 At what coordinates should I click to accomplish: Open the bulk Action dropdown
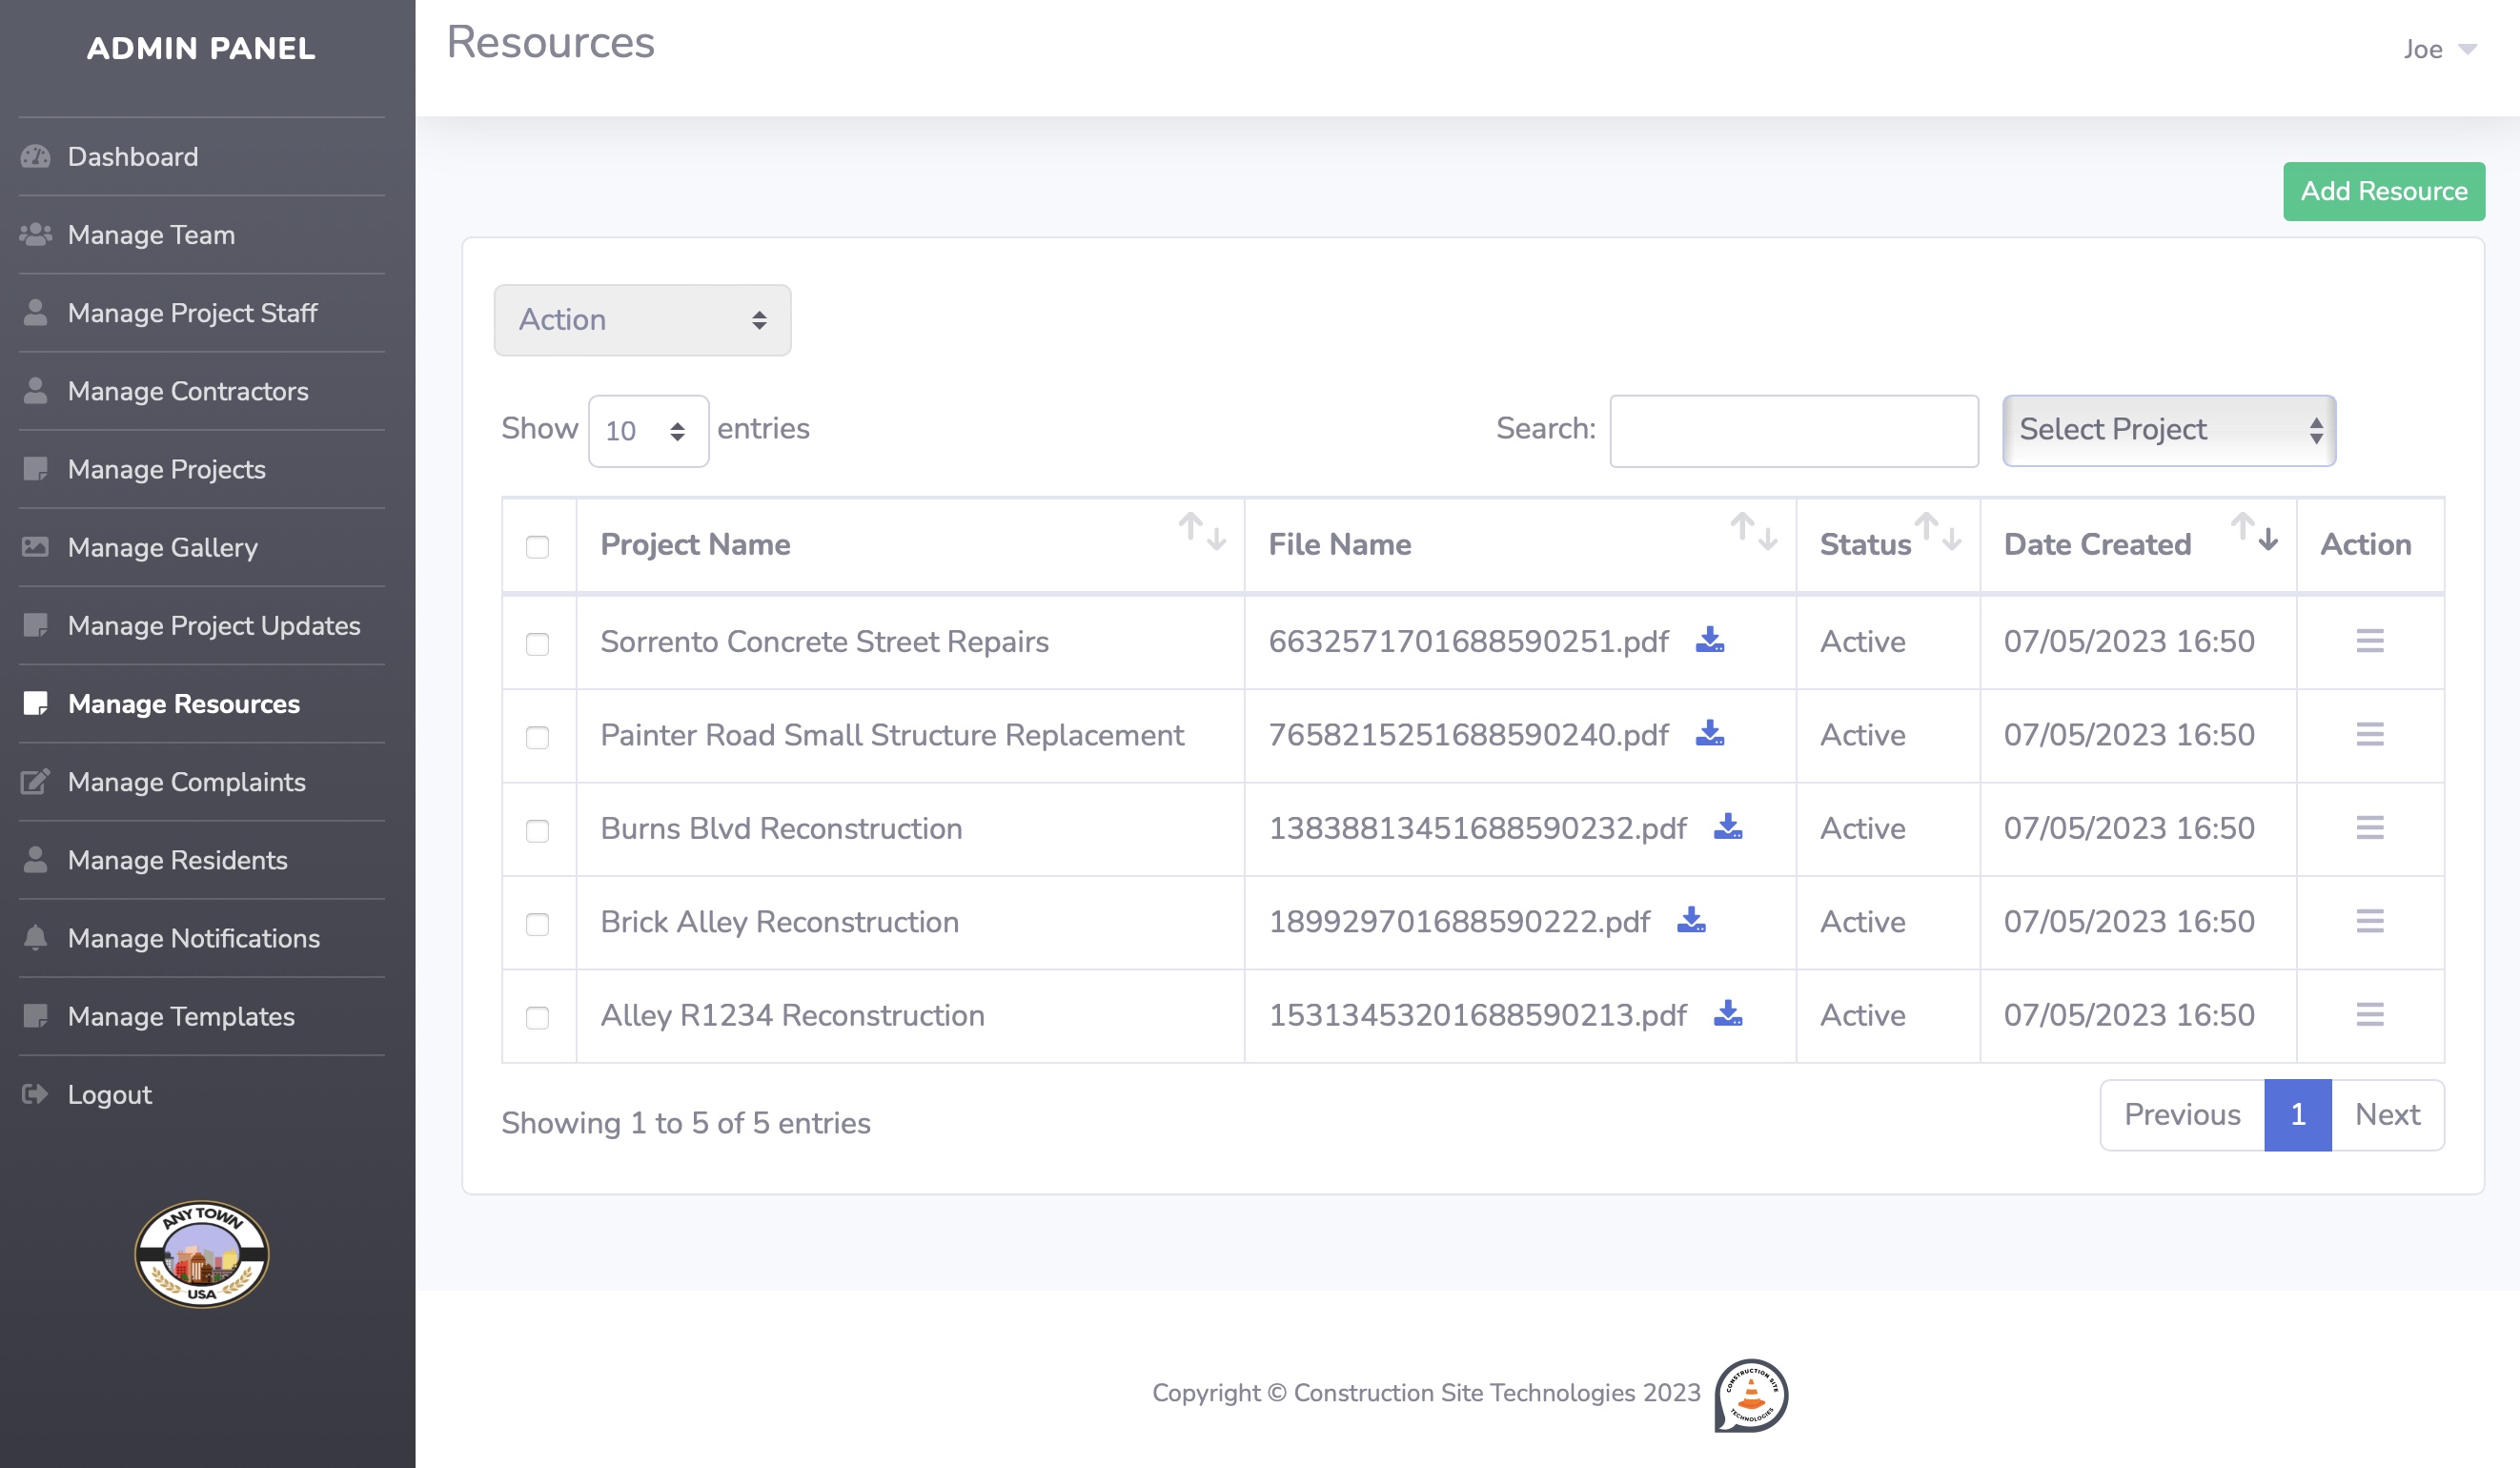pyautogui.click(x=642, y=320)
